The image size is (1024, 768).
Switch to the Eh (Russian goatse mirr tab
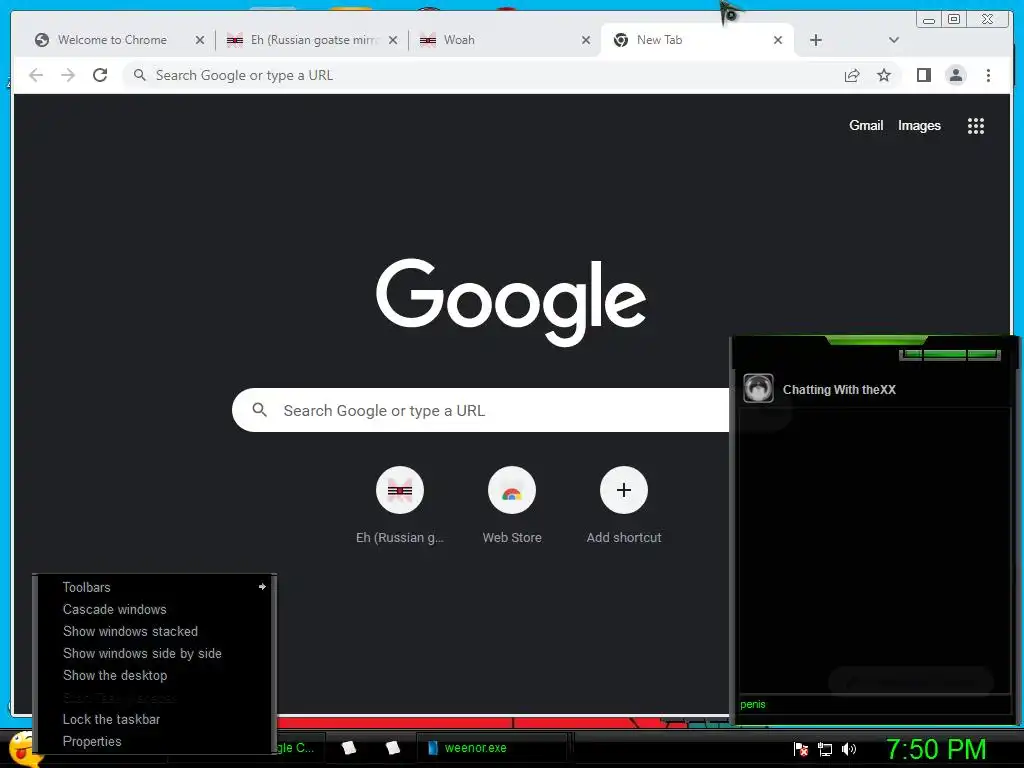(312, 40)
